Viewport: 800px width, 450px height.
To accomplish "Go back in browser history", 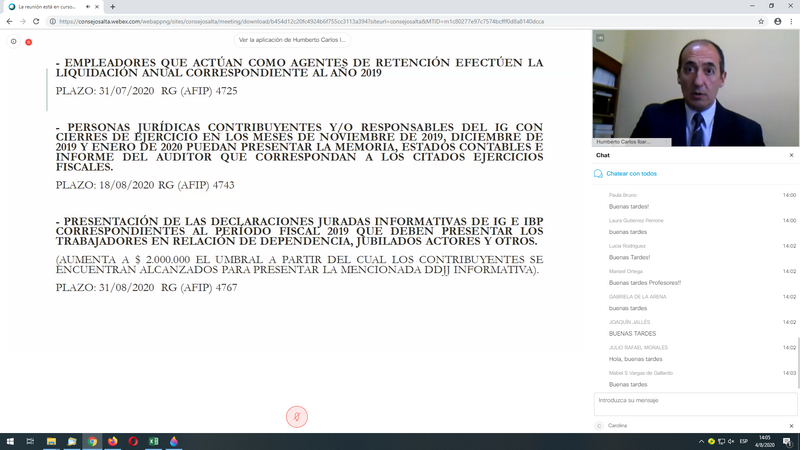I will coord(9,21).
